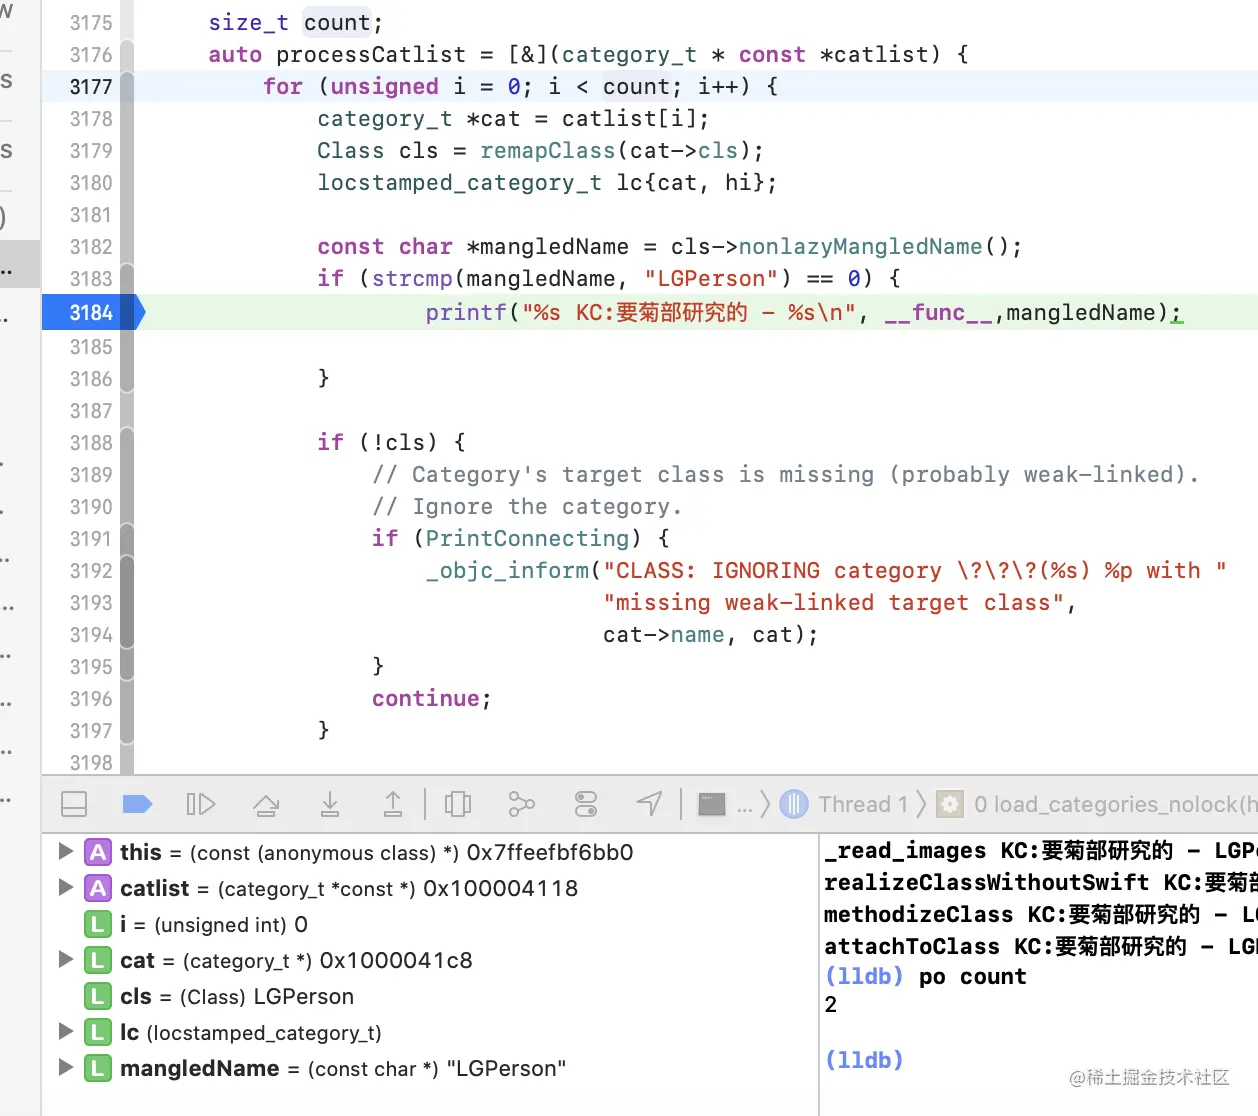The width and height of the screenshot is (1258, 1116).
Task: Expand the lc variable
Action: point(66,1032)
